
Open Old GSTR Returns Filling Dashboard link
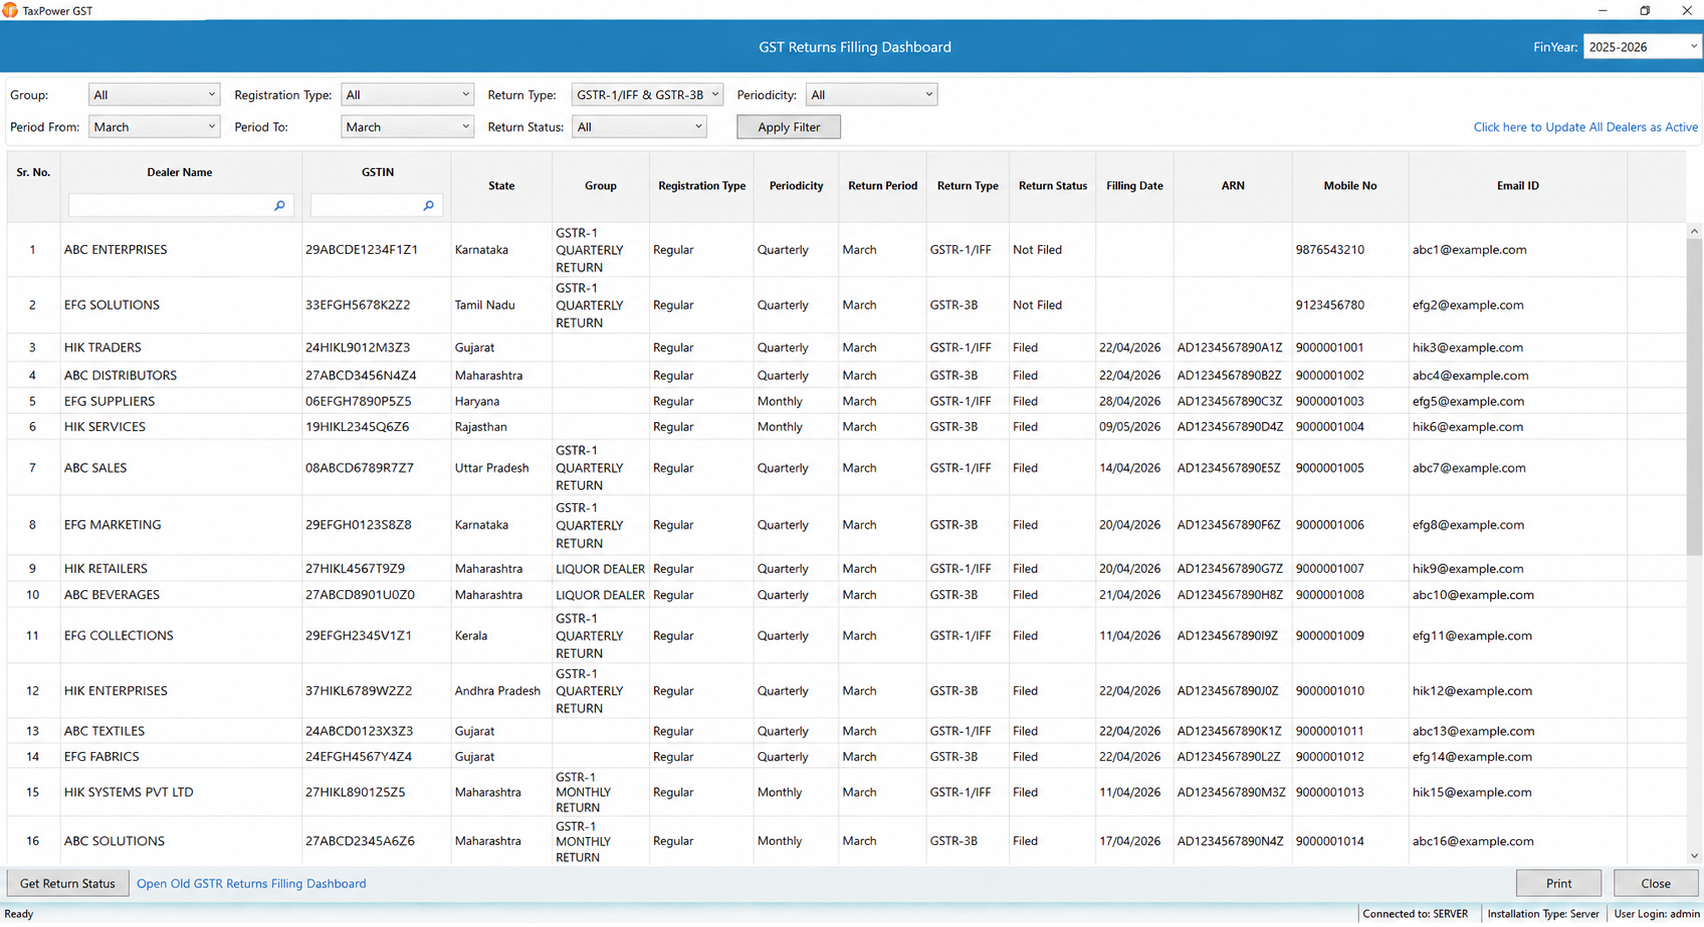(x=251, y=883)
